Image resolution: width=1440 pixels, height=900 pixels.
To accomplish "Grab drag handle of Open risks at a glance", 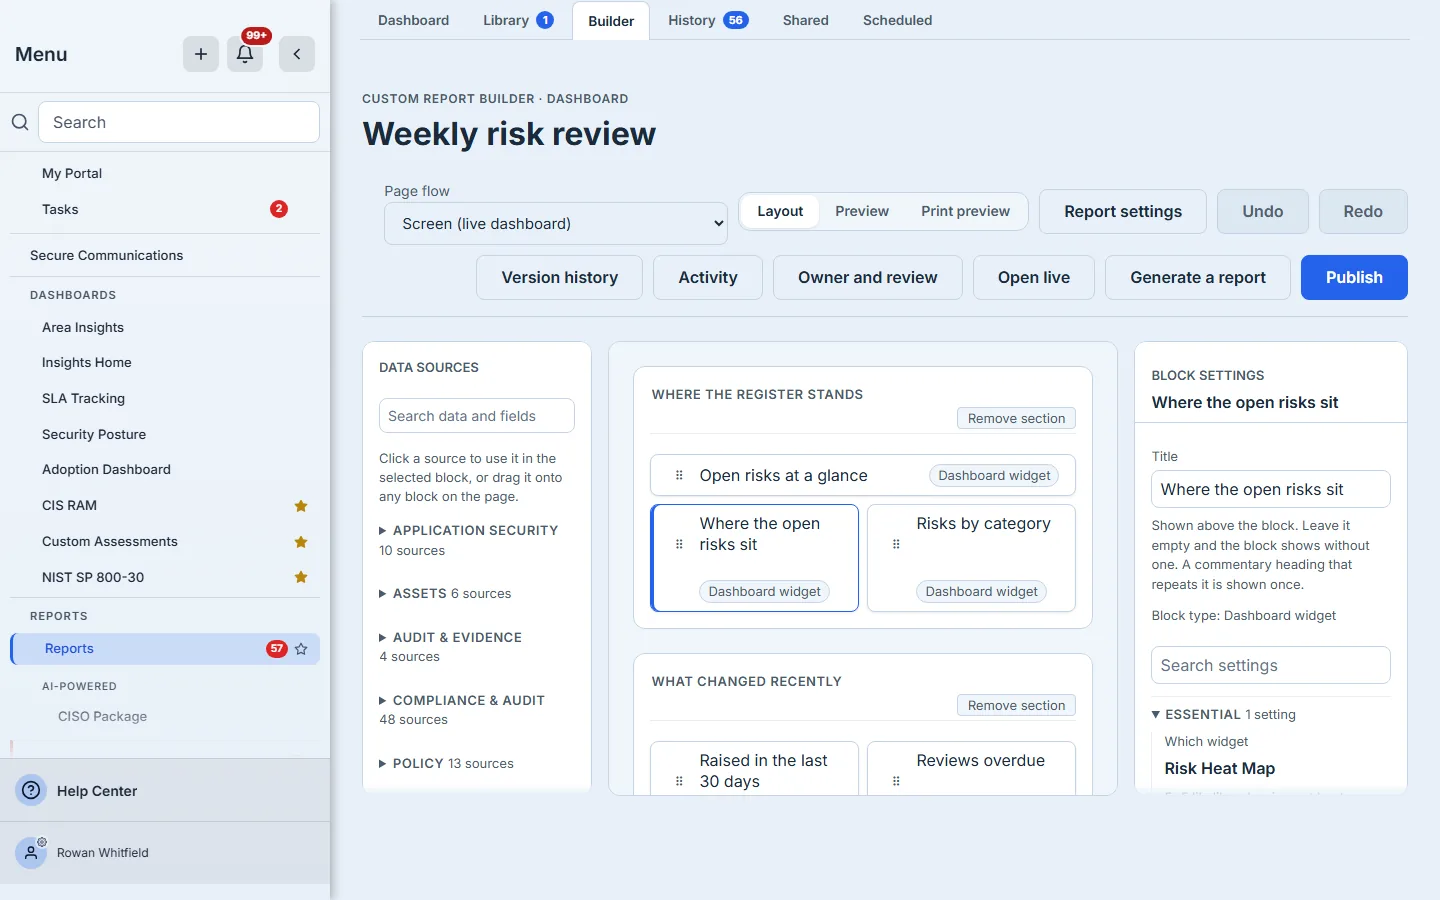I will pos(679,475).
